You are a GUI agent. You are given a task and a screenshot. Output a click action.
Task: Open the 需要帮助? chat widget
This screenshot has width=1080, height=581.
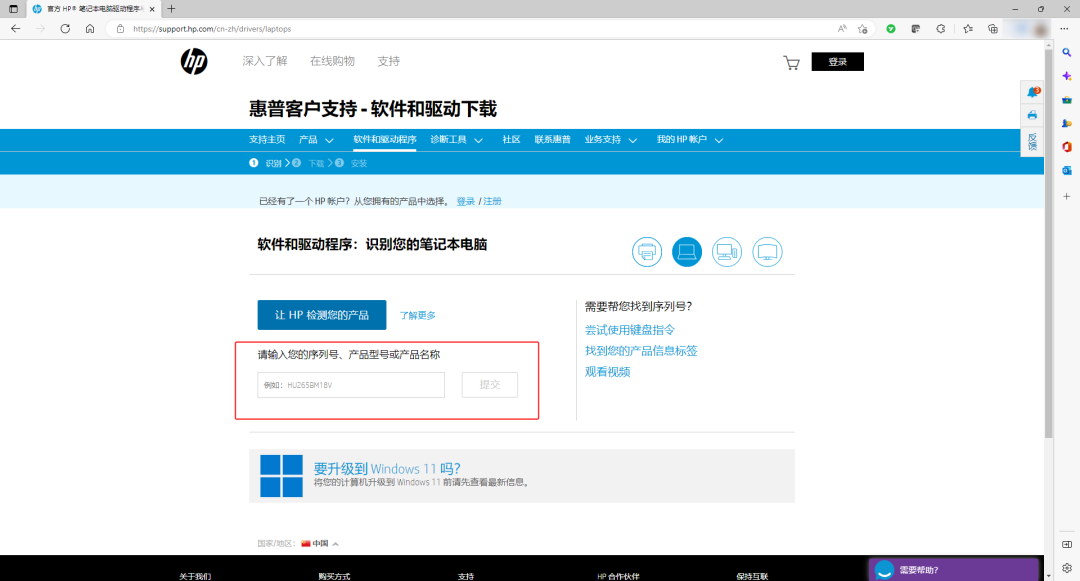pyautogui.click(x=953, y=569)
